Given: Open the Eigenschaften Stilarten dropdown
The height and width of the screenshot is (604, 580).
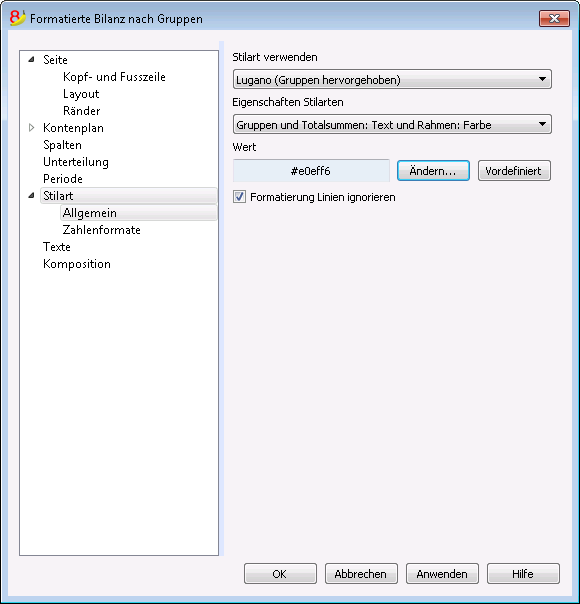Looking at the screenshot, I should 392,124.
